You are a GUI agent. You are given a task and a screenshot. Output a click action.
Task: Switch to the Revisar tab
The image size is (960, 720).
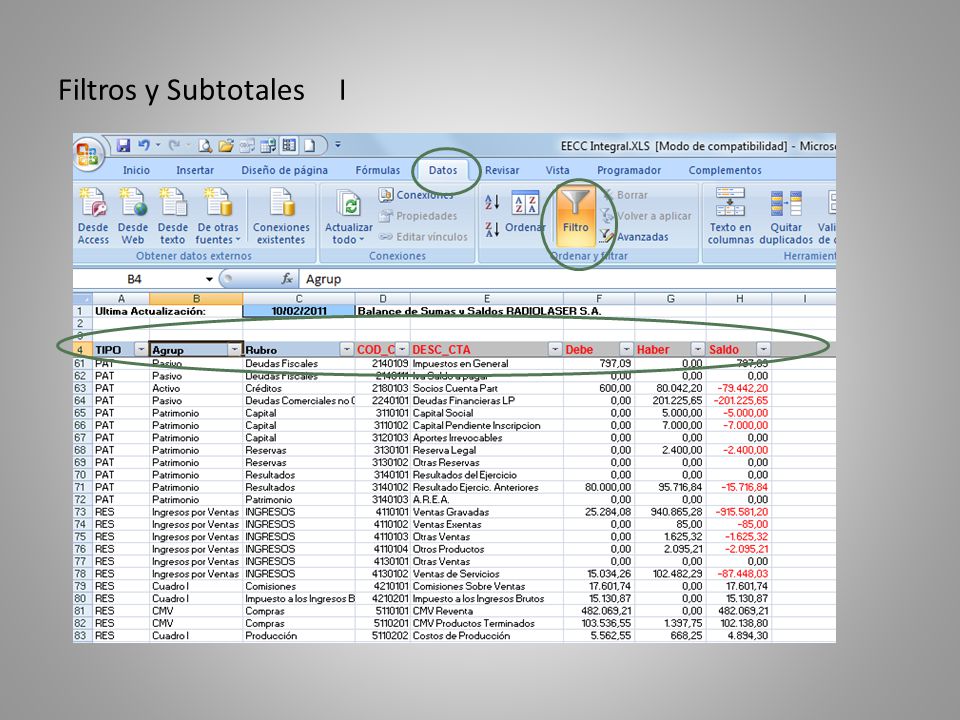[x=502, y=170]
